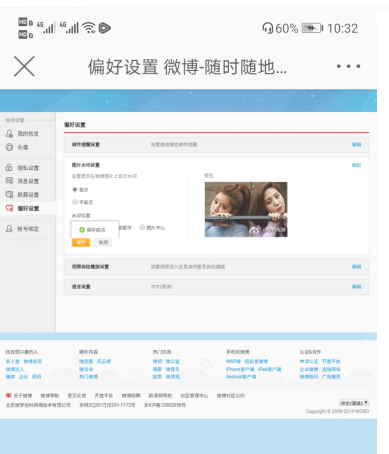Open the WAP版 link
The width and height of the screenshot is (389, 454).
[233, 361]
